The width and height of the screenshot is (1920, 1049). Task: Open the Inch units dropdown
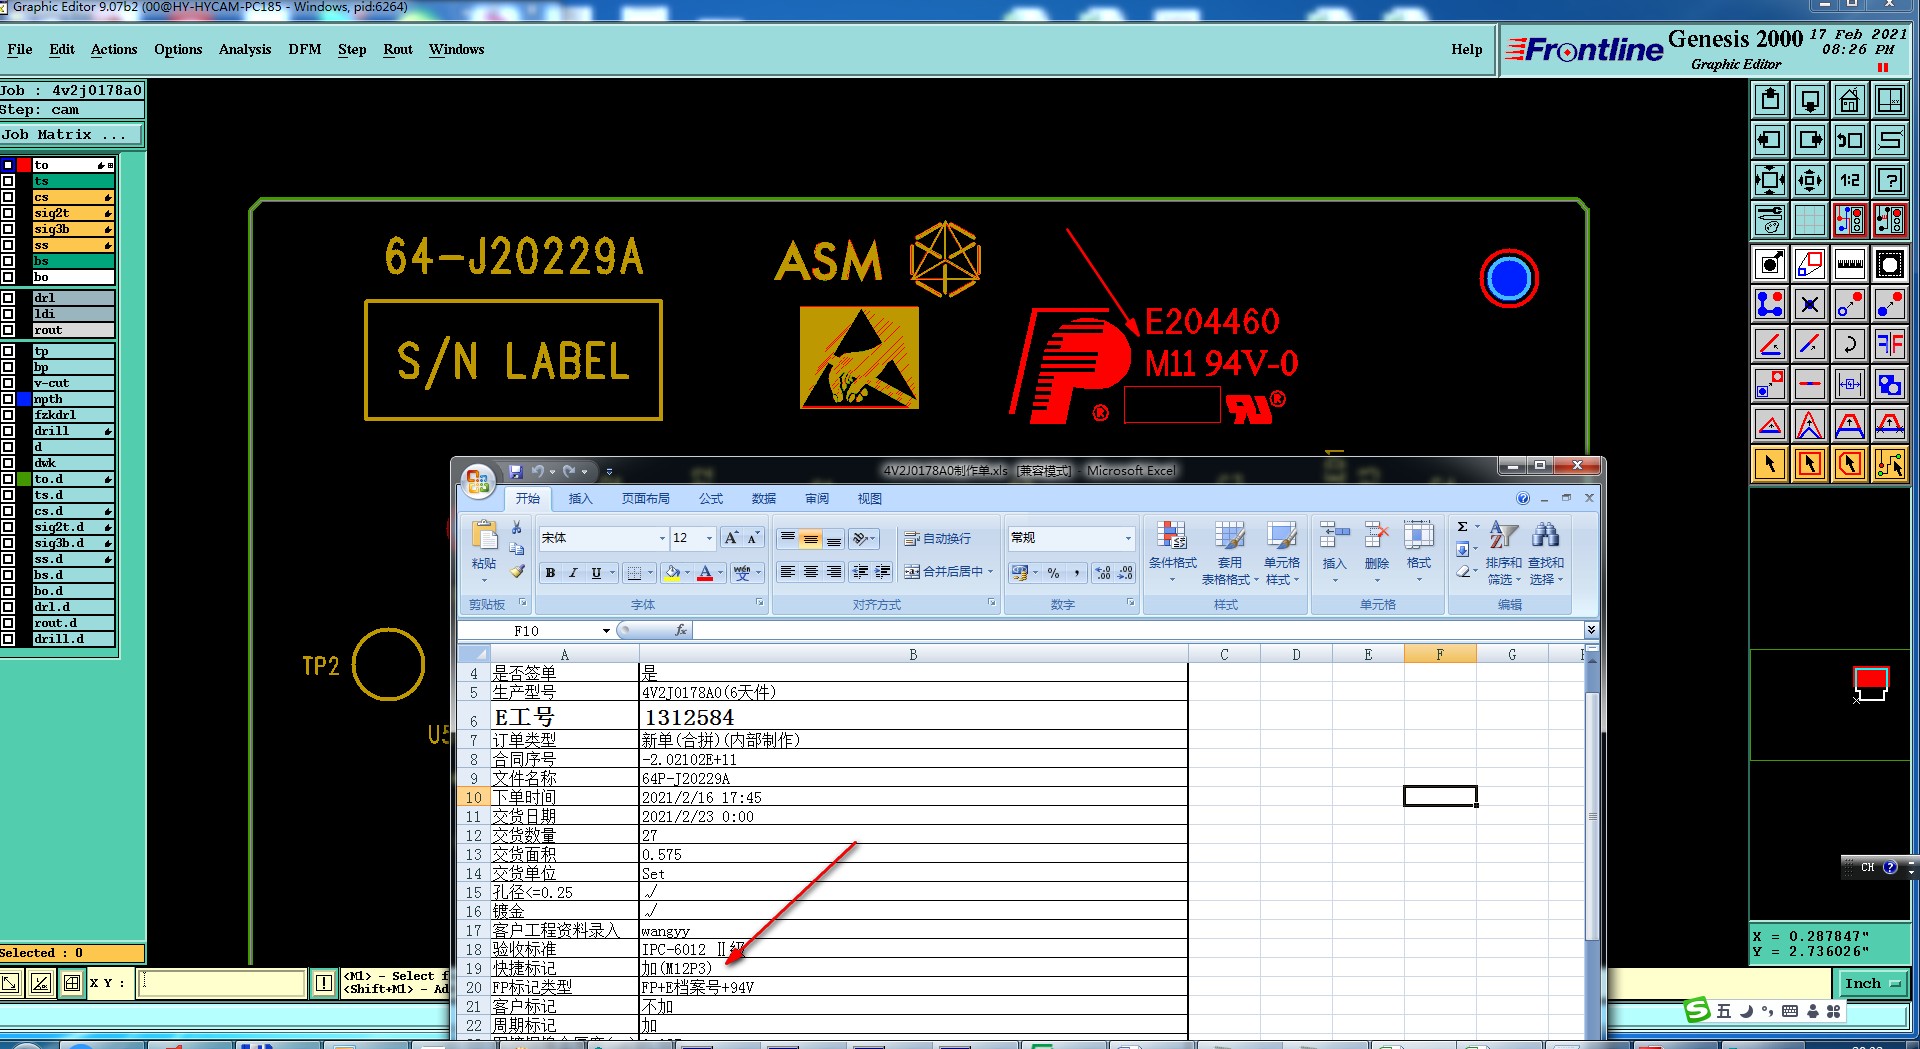click(1874, 984)
